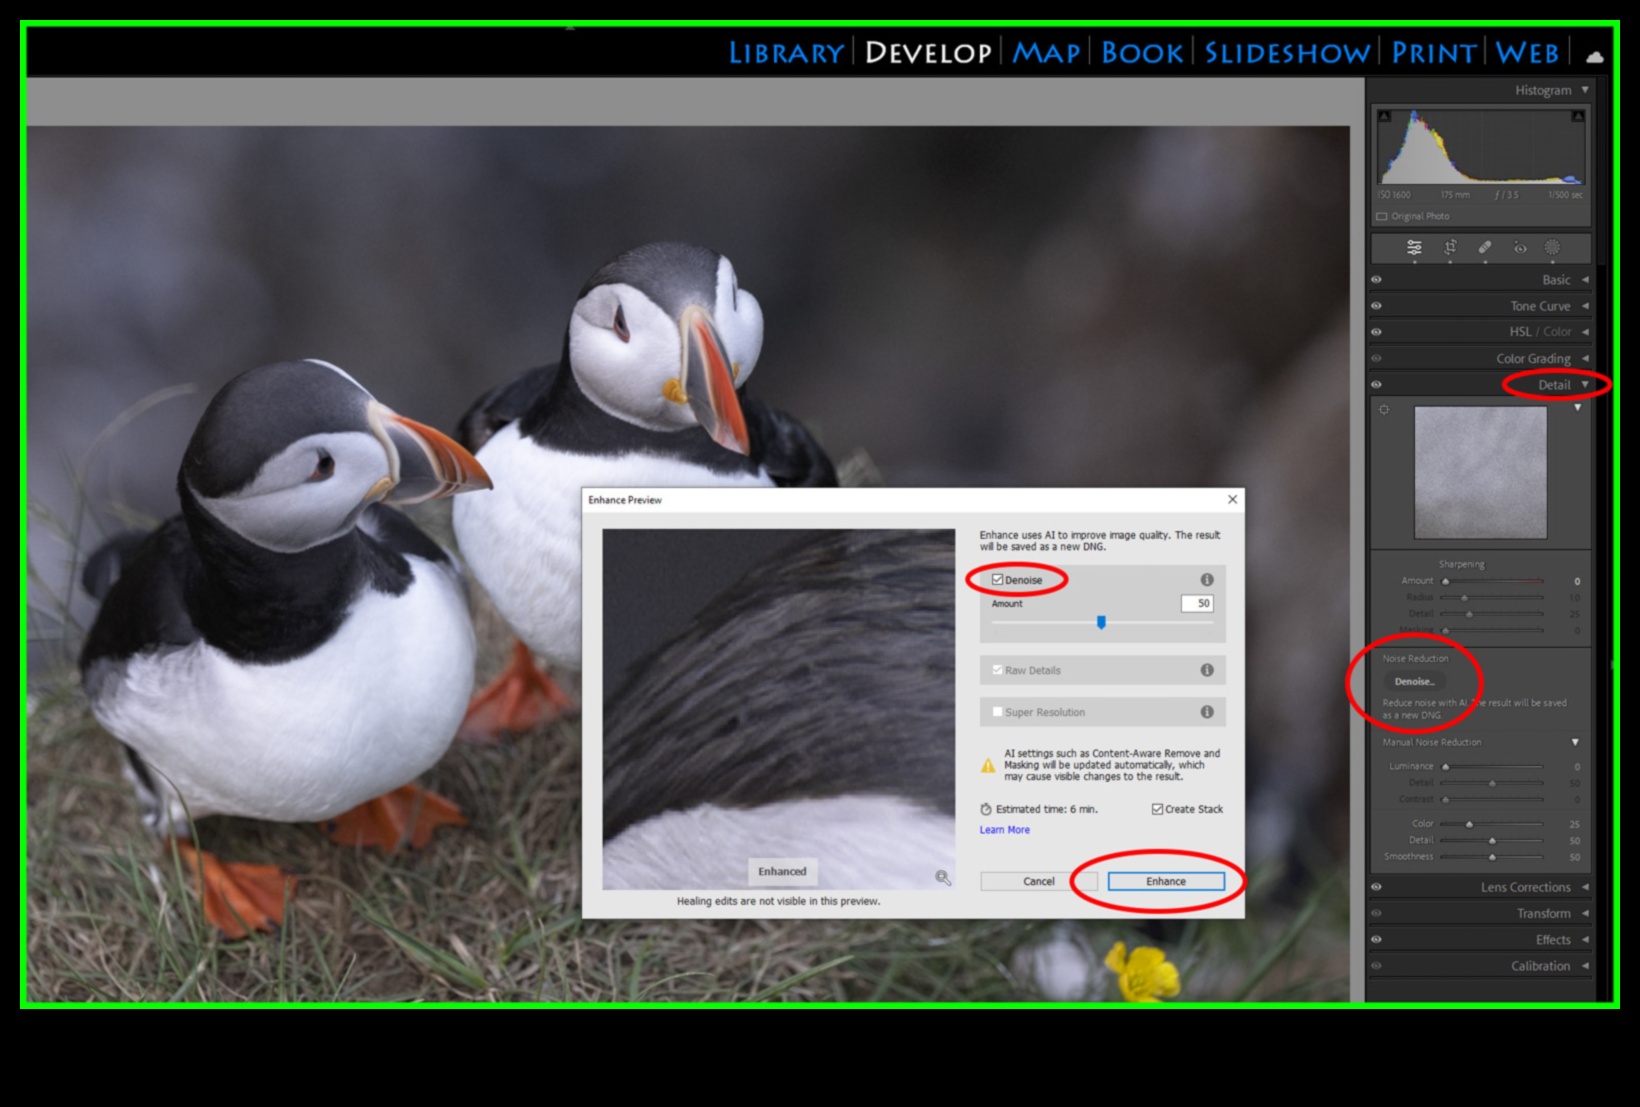Select the Crop tool in the tool strip
Image resolution: width=1640 pixels, height=1107 pixels.
click(x=1449, y=247)
